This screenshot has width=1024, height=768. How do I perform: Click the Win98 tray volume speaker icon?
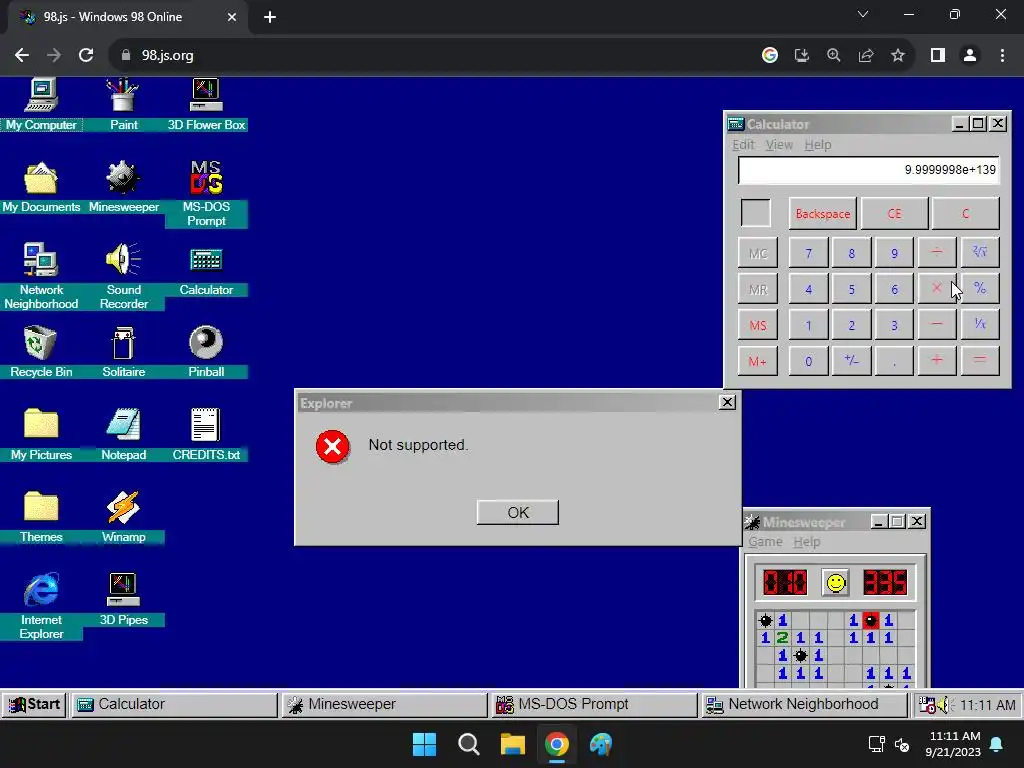[943, 705]
